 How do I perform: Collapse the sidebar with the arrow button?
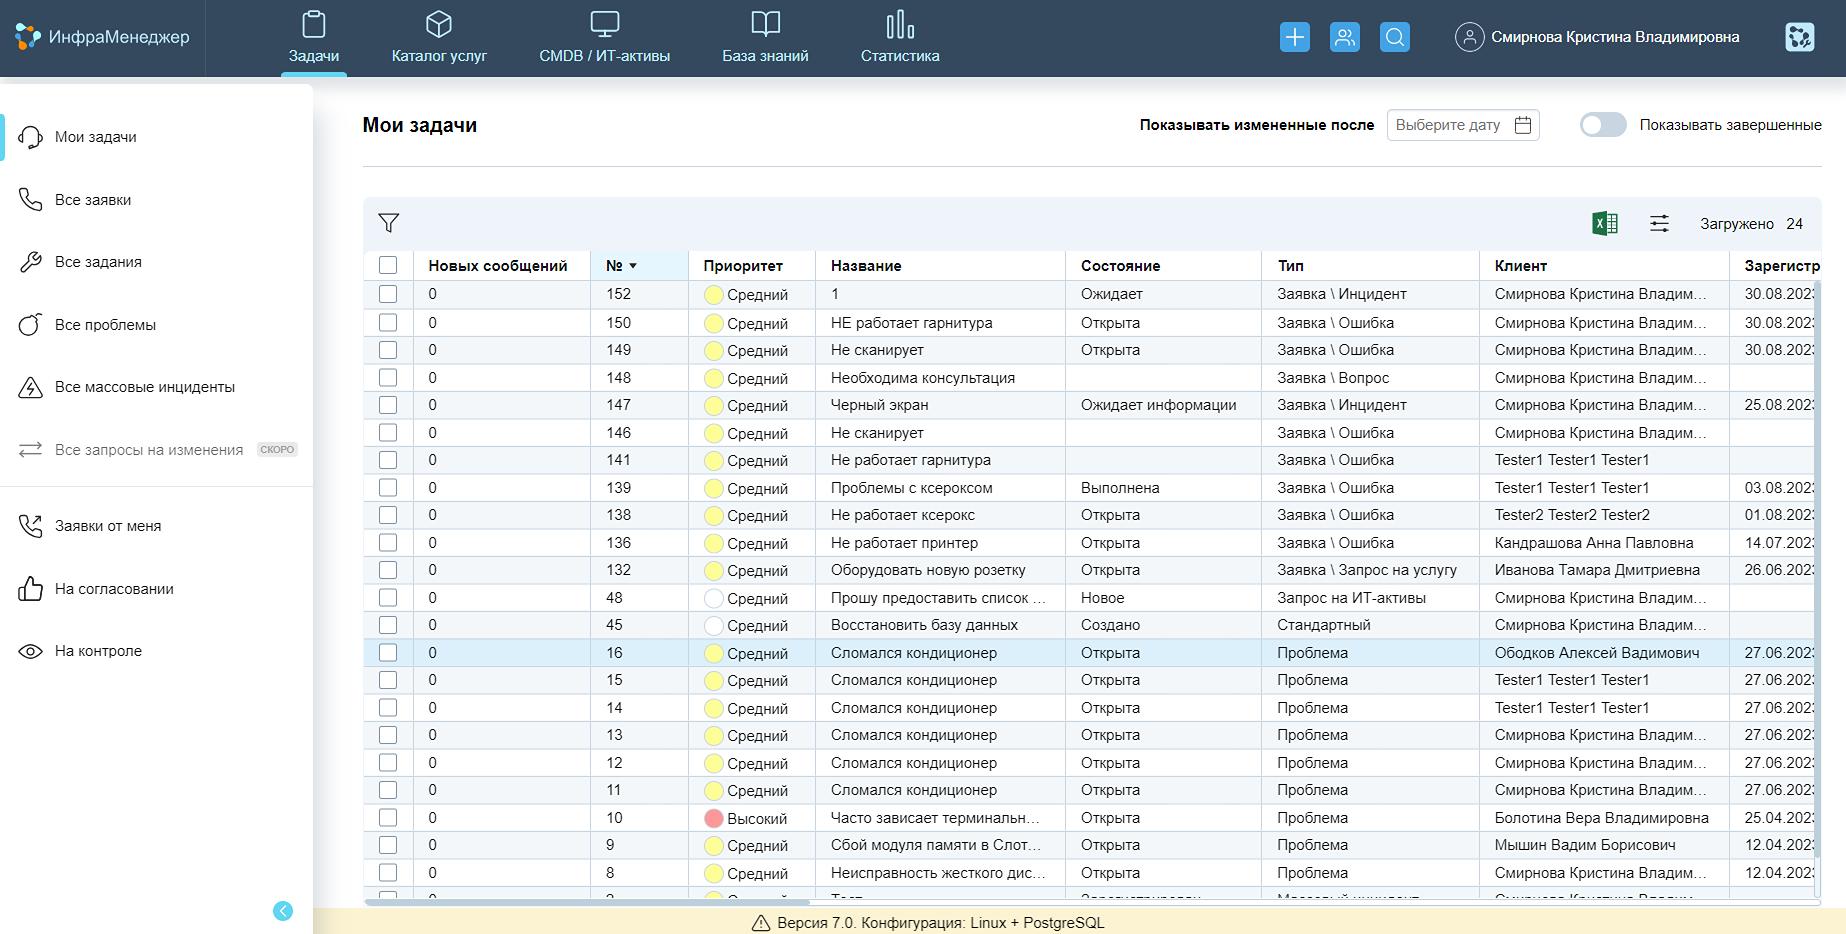pos(283,911)
